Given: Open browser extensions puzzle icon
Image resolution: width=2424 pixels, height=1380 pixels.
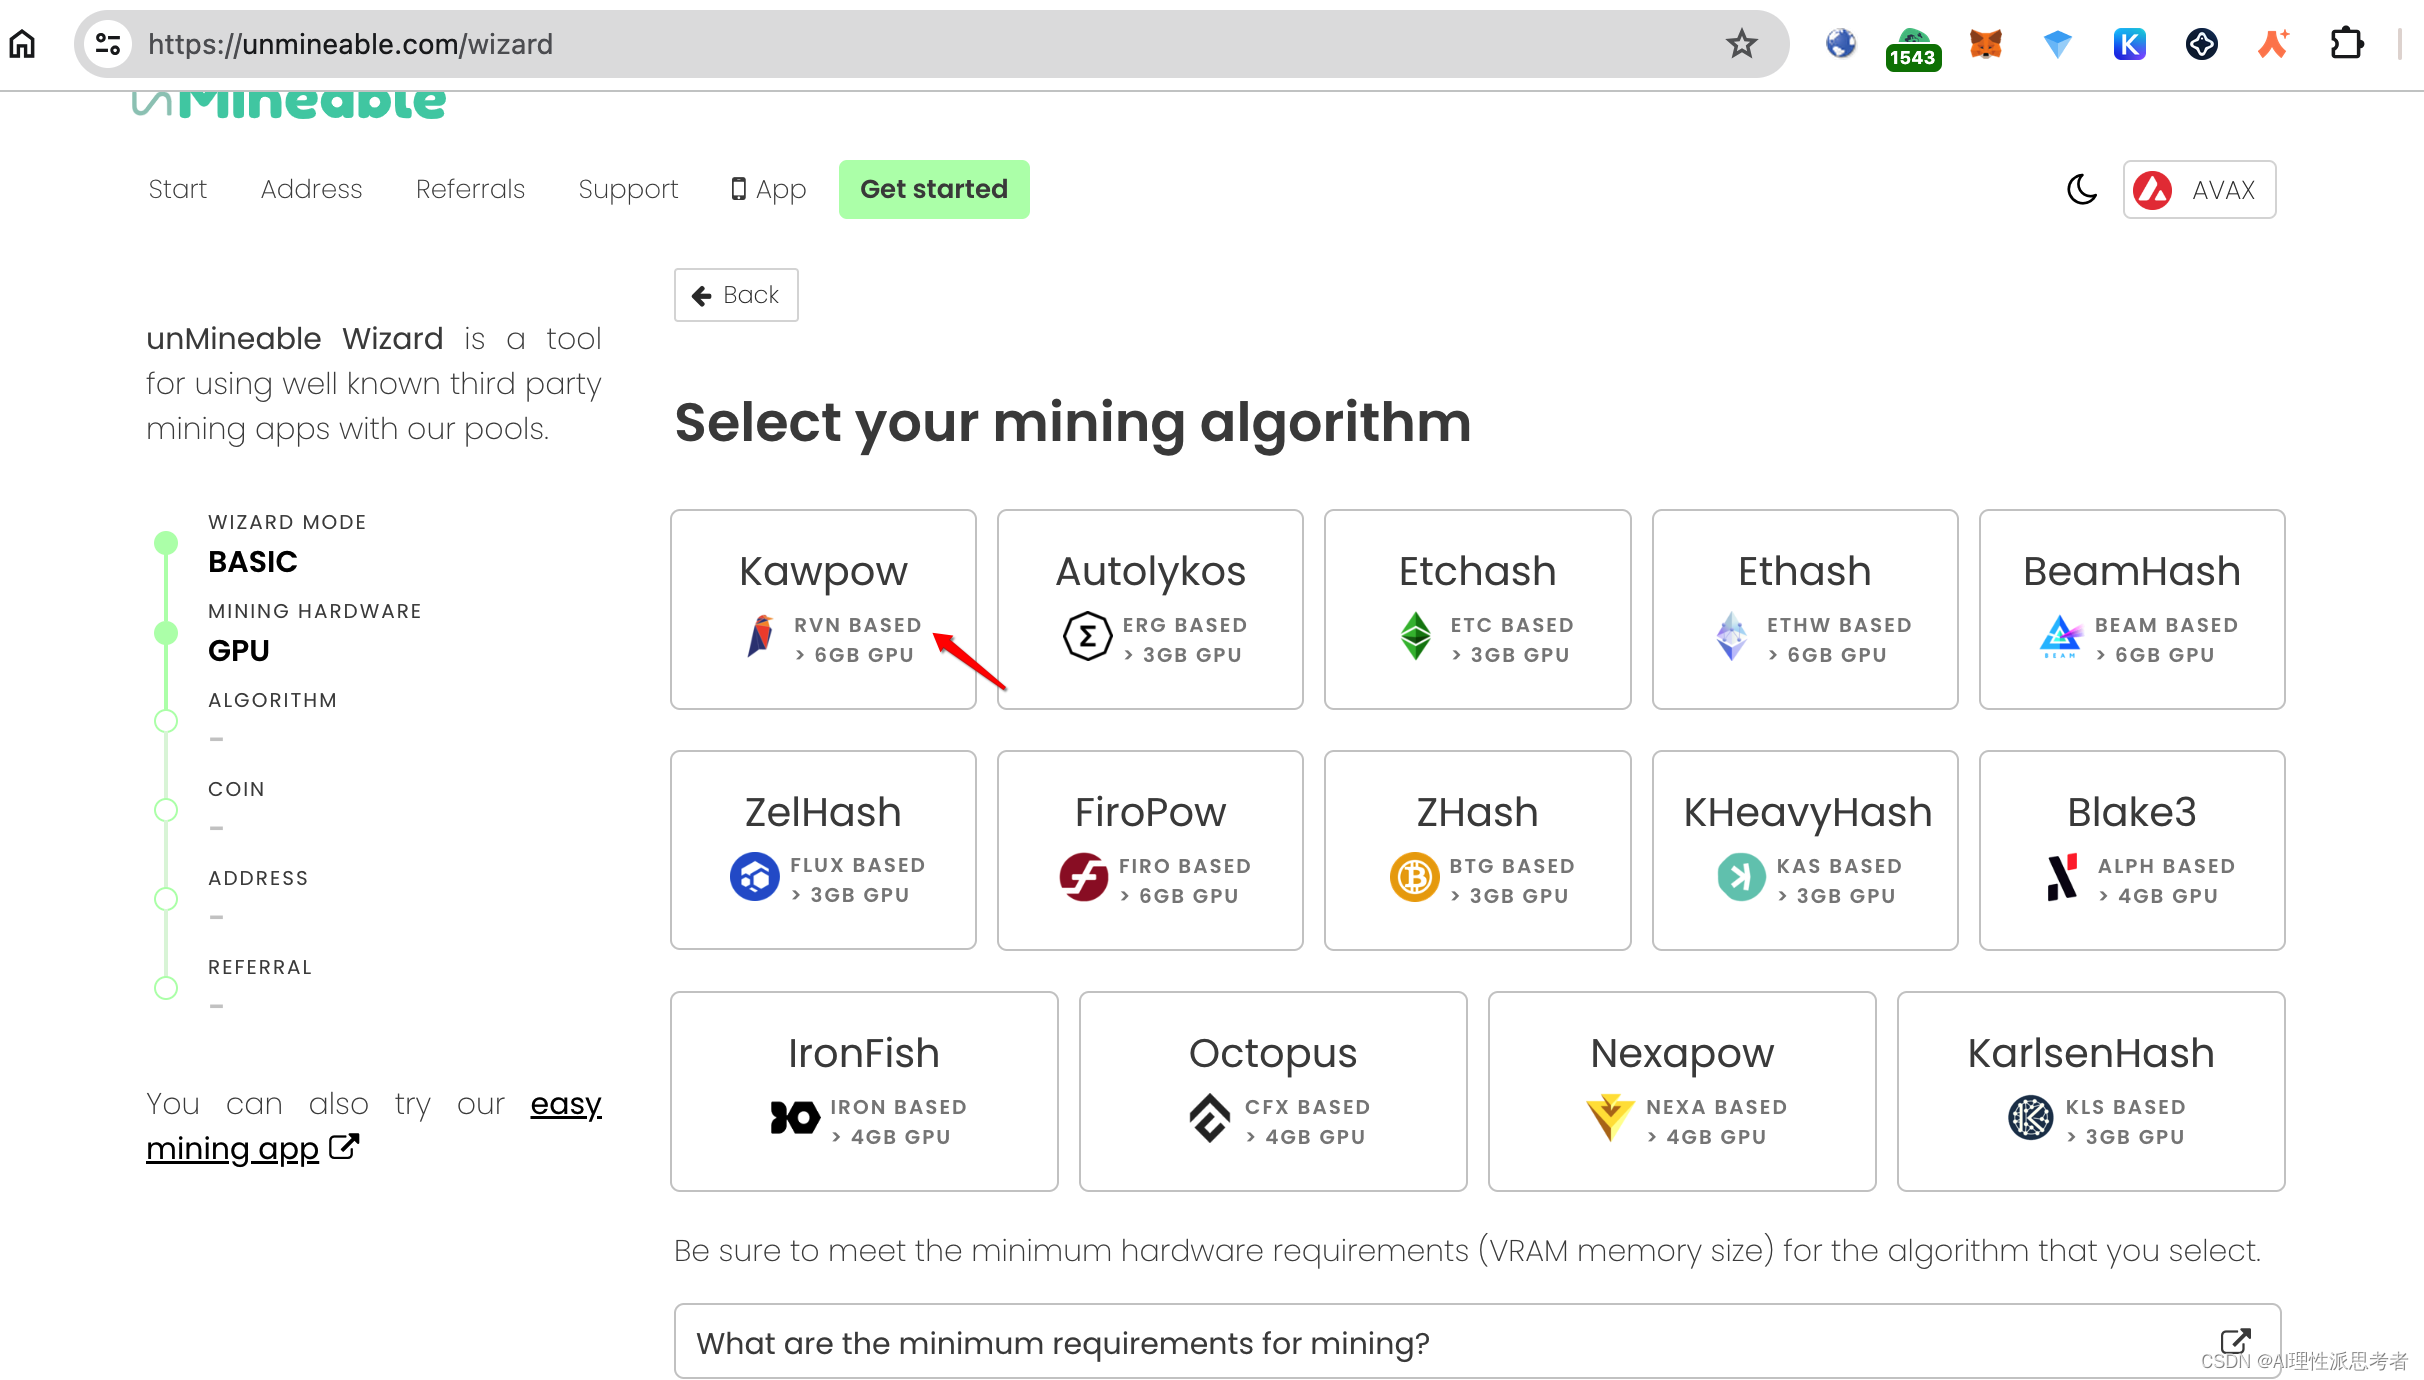Looking at the screenshot, I should [2346, 44].
